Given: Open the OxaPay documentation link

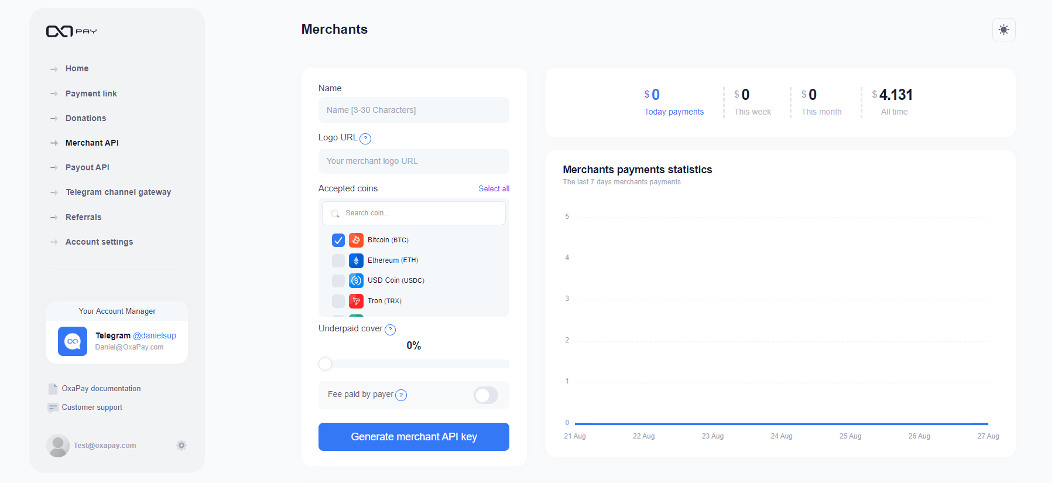Looking at the screenshot, I should coord(100,388).
